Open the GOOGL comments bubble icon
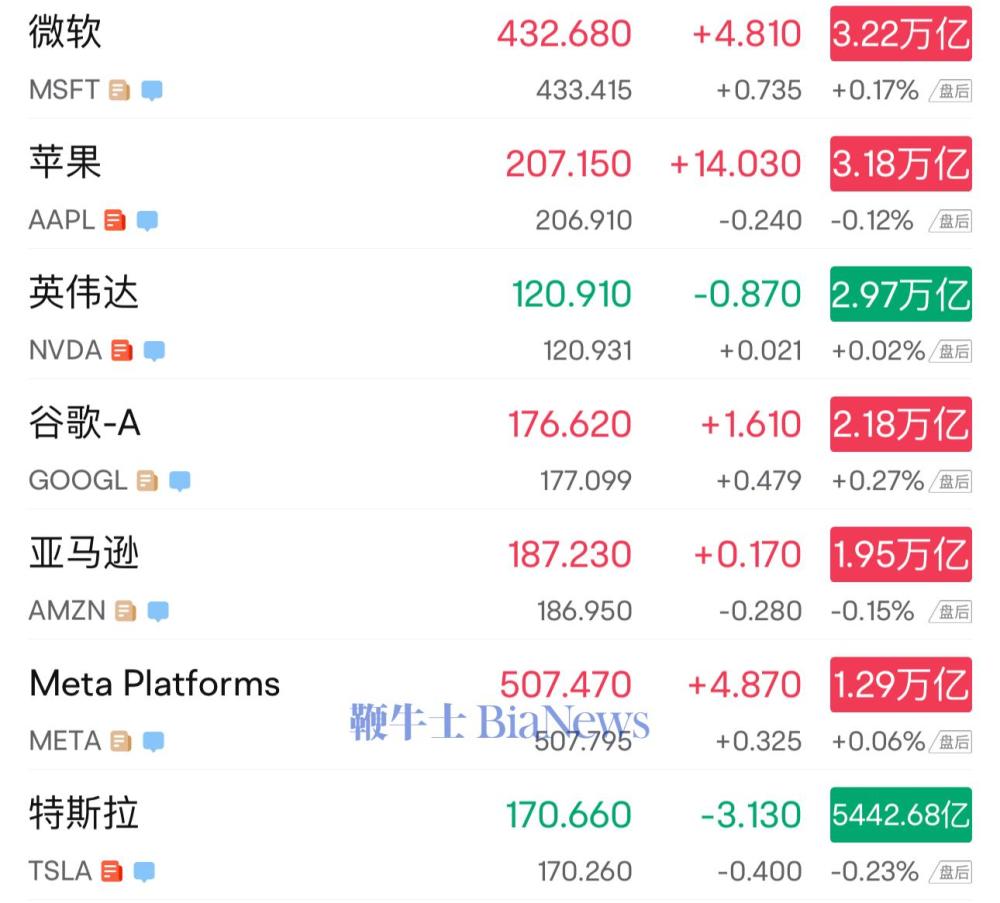 (x=180, y=481)
